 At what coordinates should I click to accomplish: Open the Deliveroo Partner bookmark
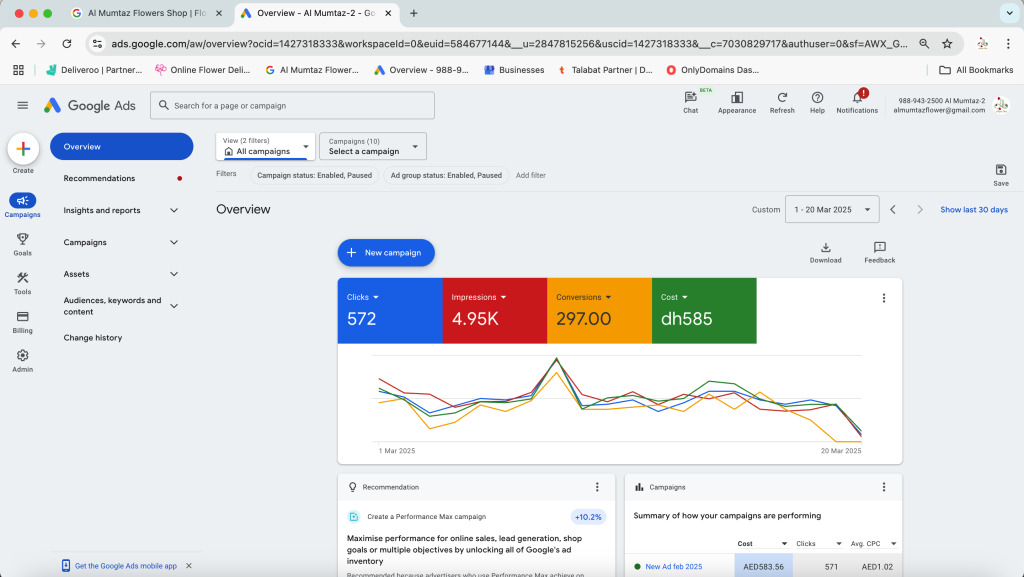(x=94, y=70)
